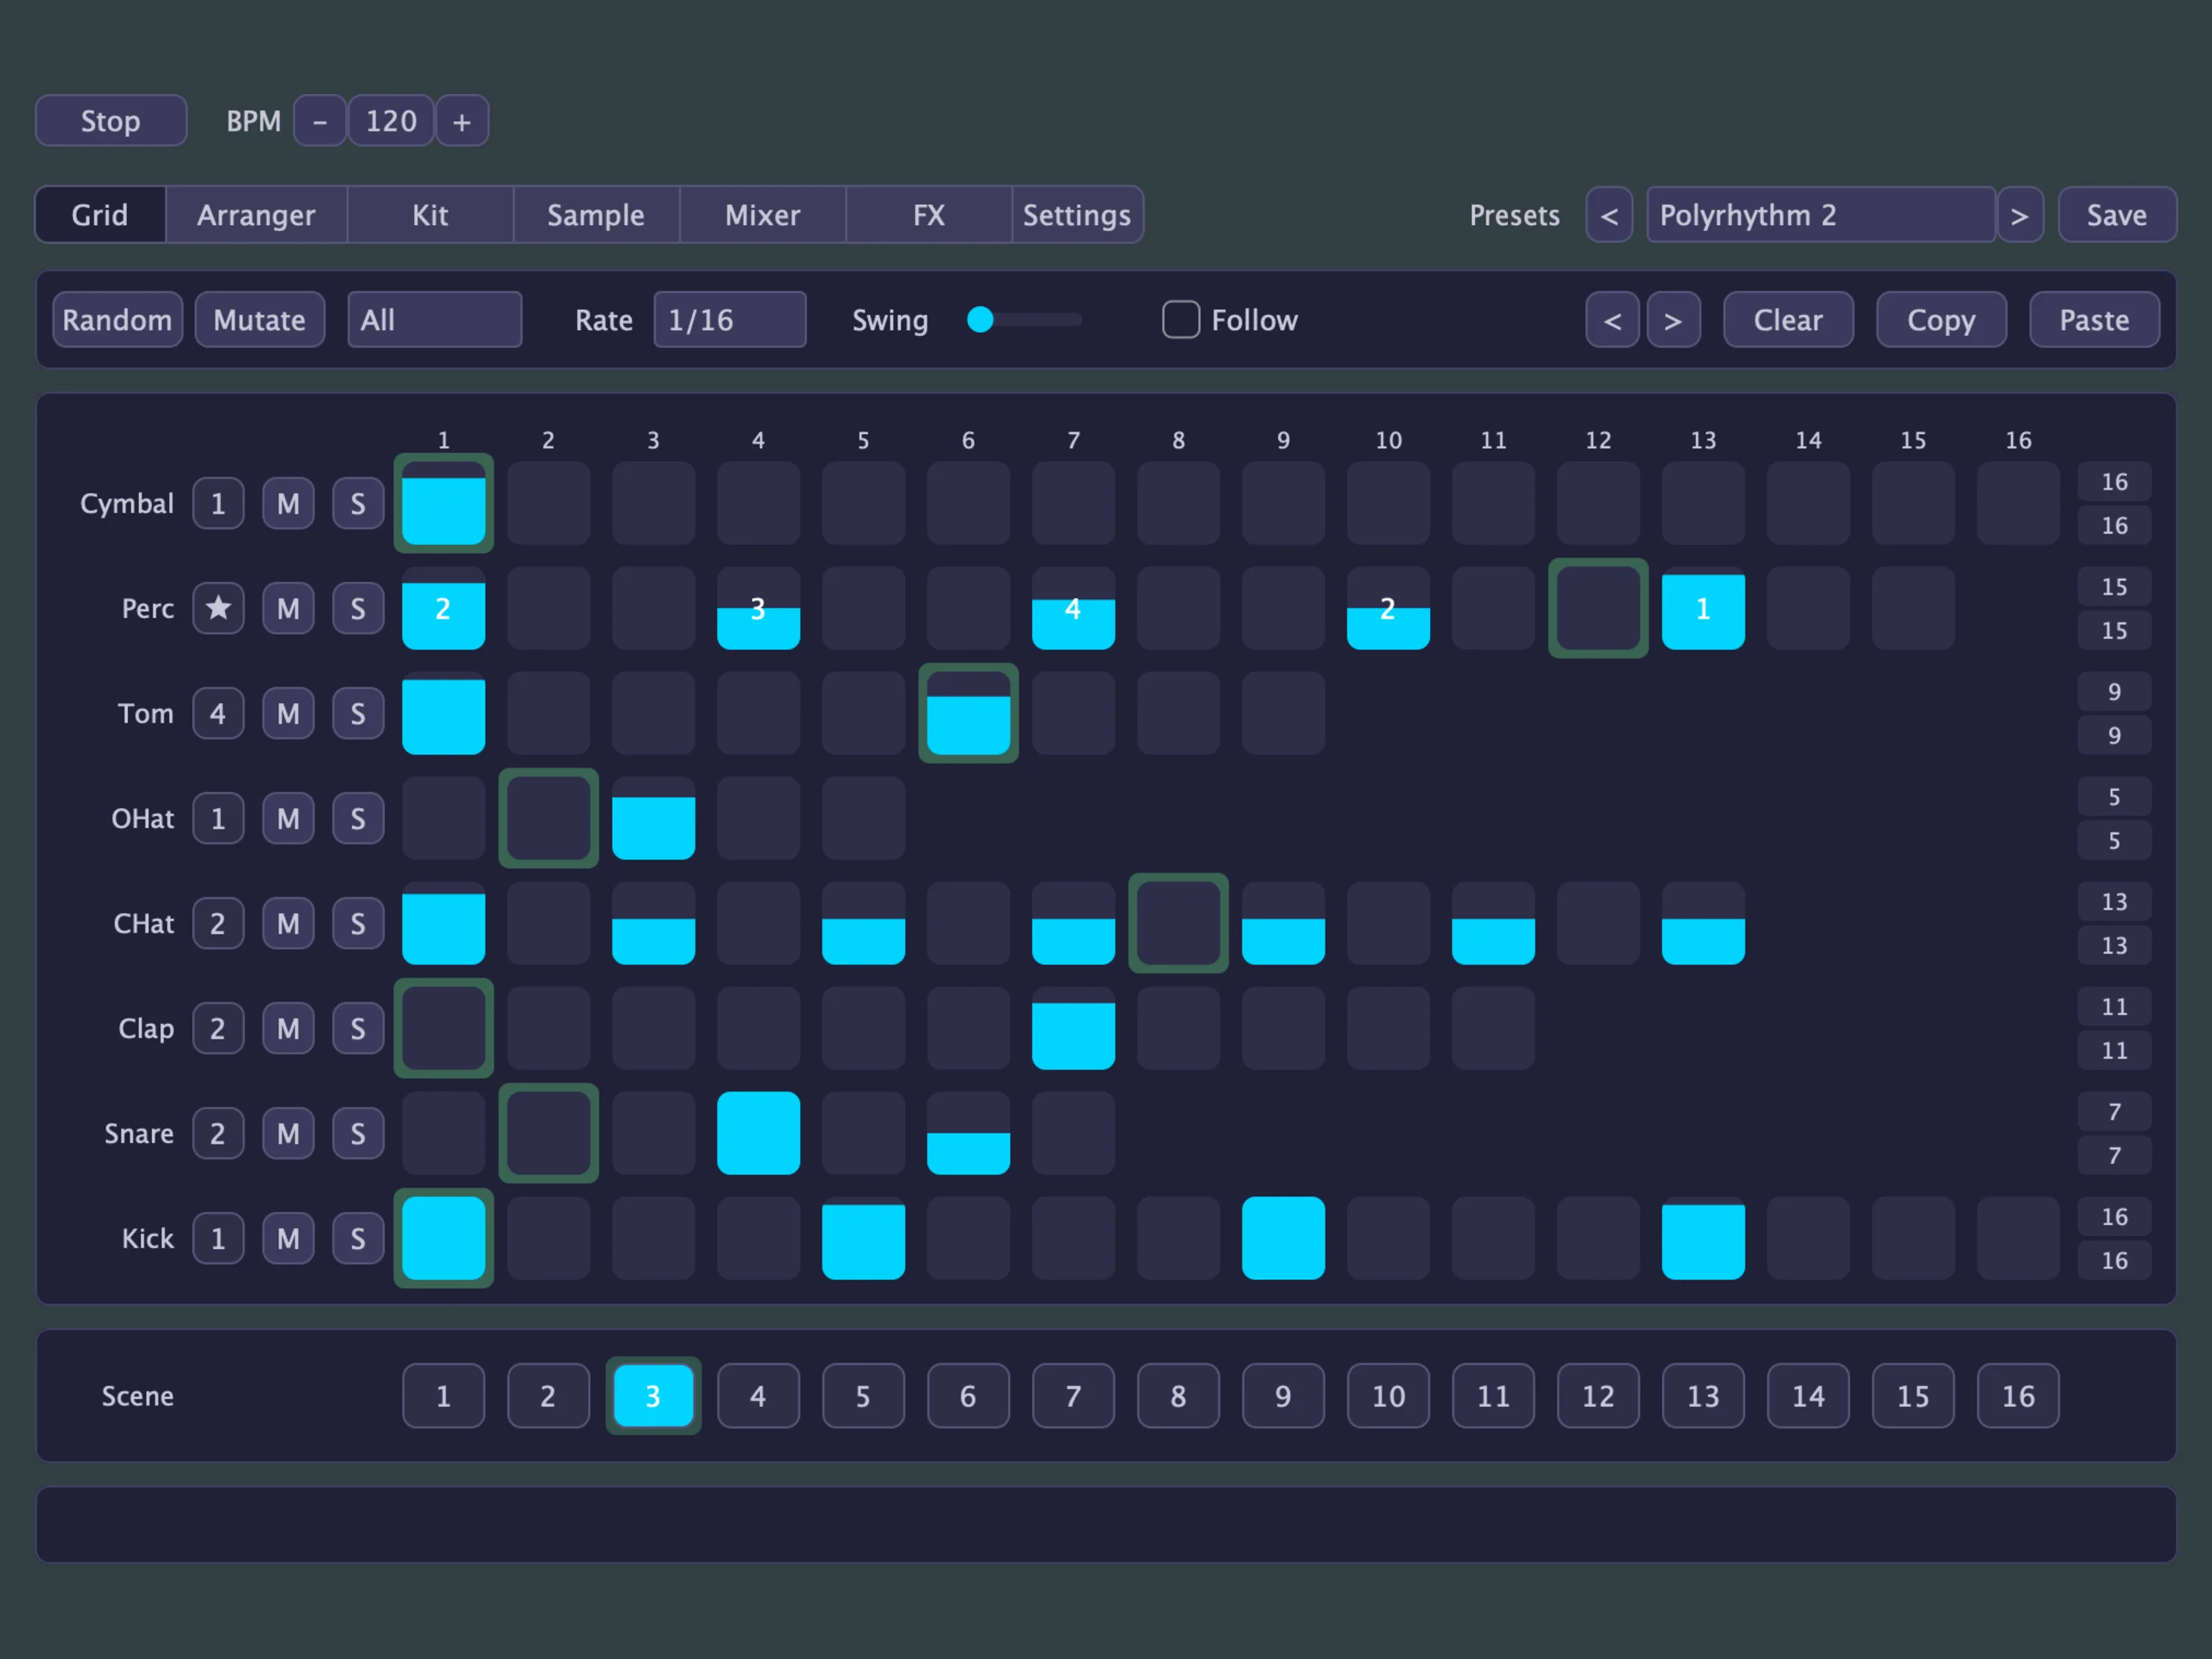Open the Rate 1/16 dropdown
2212x1659 pixels.
(730, 320)
